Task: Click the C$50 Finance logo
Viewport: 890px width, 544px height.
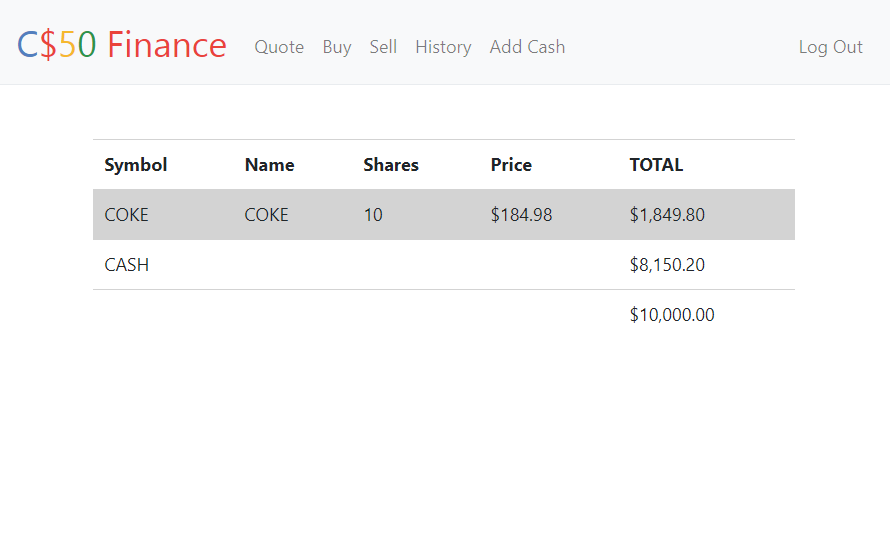Action: point(122,45)
